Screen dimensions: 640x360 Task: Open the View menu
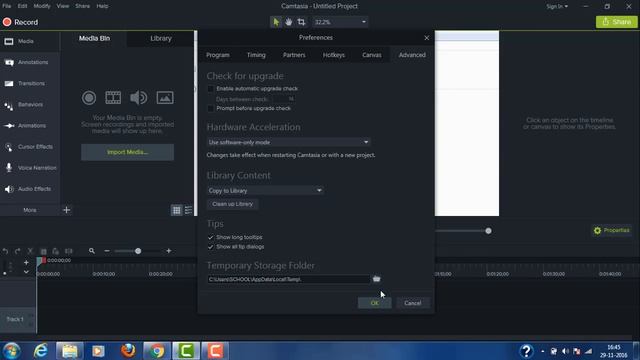[x=62, y=6]
